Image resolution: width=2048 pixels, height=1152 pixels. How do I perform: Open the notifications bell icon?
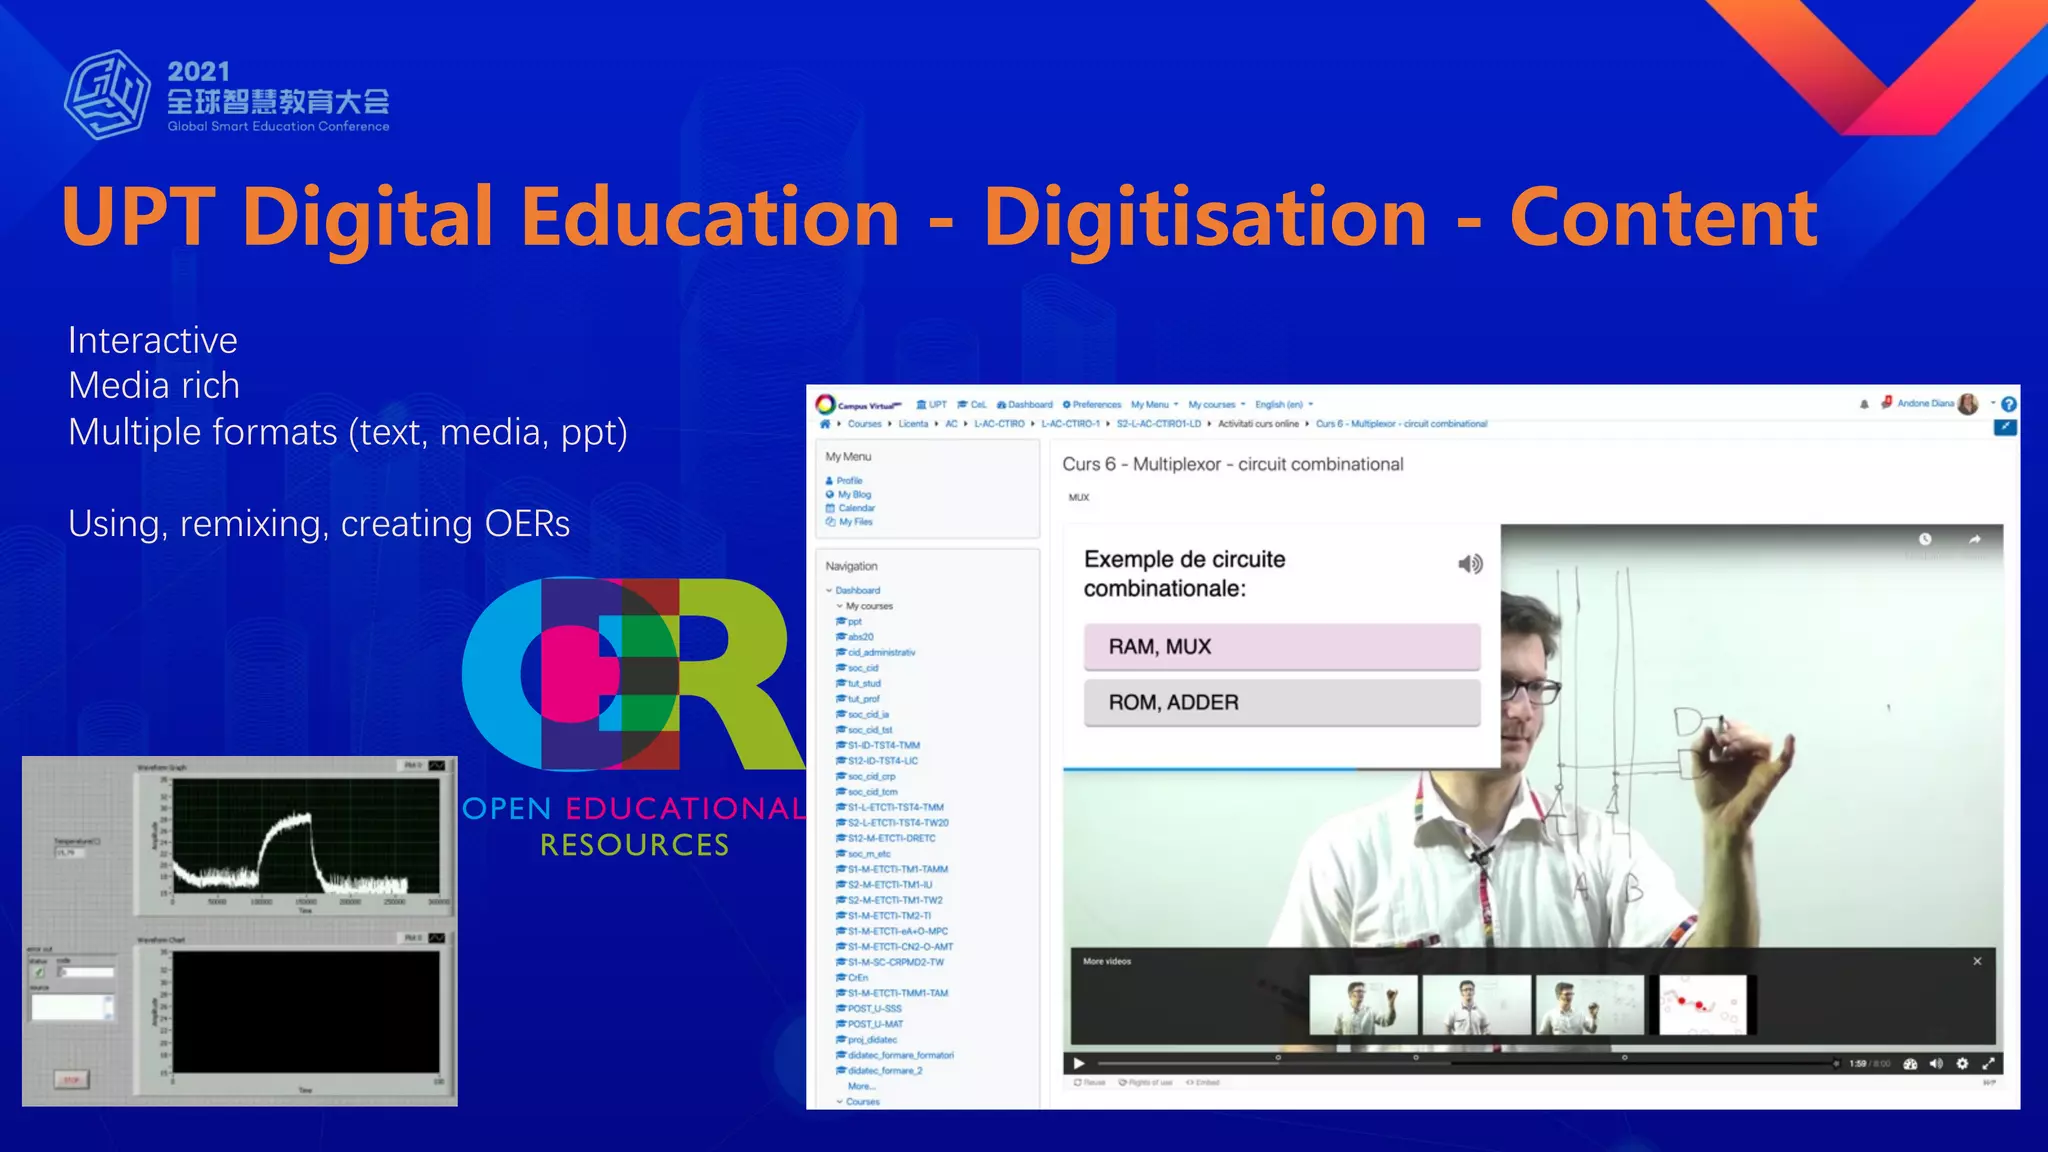click(x=1864, y=405)
